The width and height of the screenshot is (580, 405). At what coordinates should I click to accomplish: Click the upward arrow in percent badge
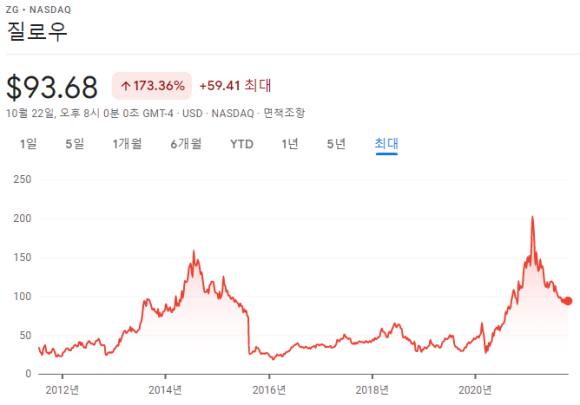pyautogui.click(x=126, y=86)
